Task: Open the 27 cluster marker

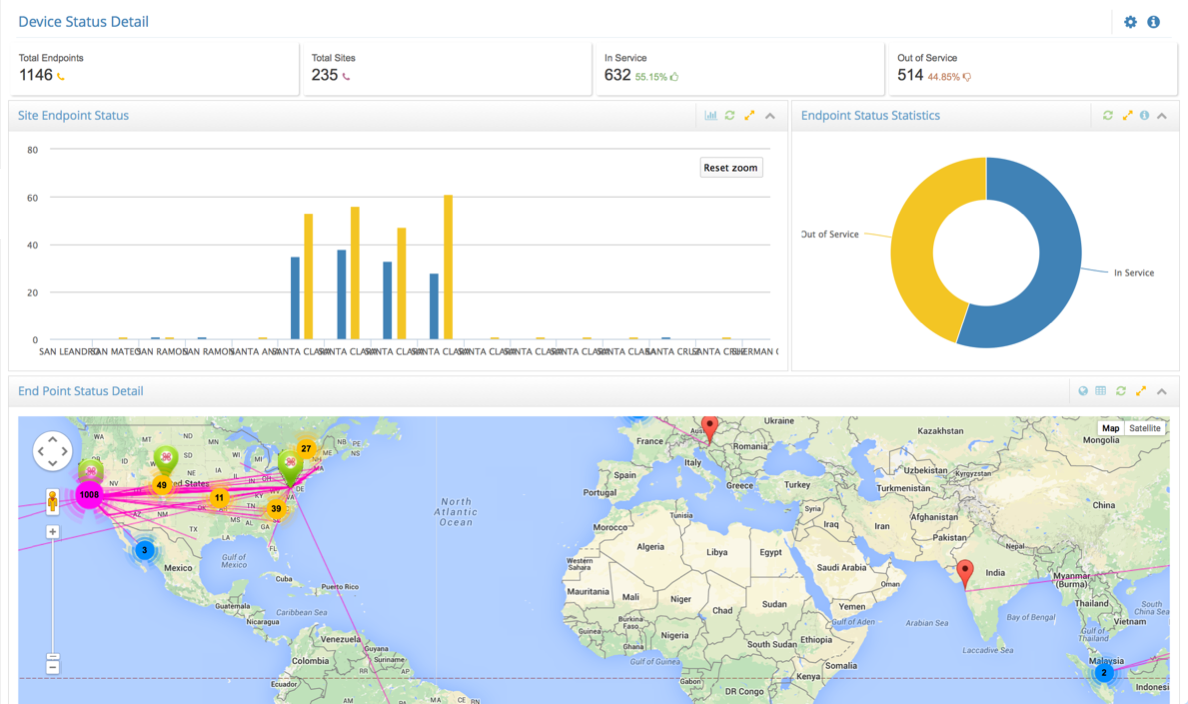Action: coord(306,449)
